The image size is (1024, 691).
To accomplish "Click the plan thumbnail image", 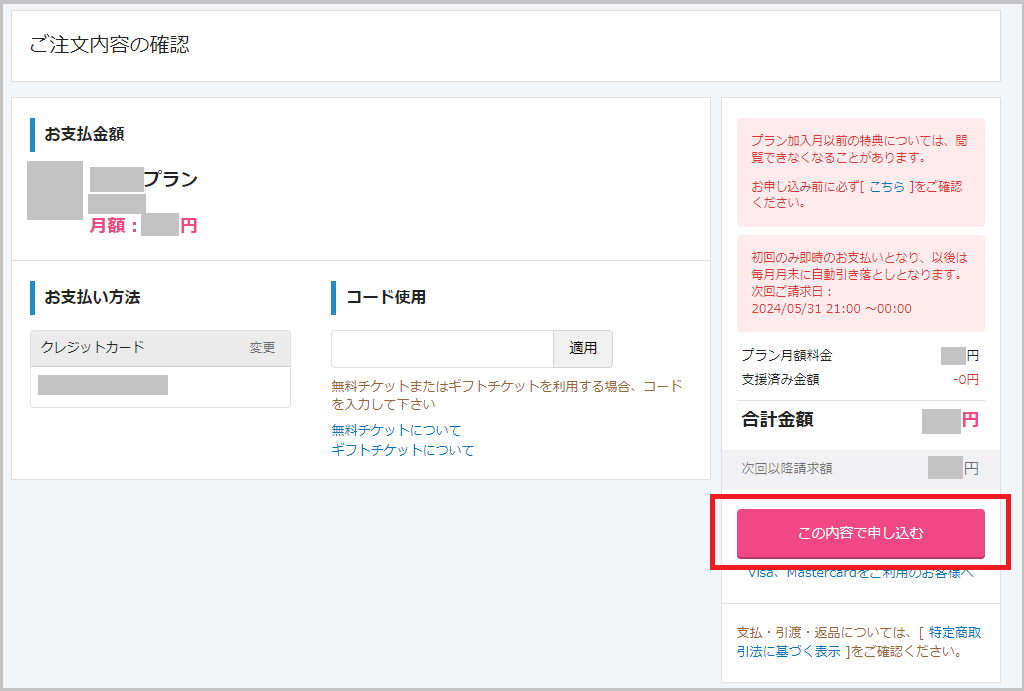I will pos(54,192).
